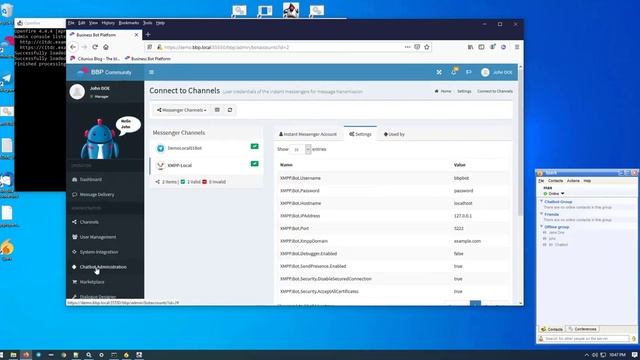Open the History menu in browser
The image size is (640, 360).
[108, 23]
